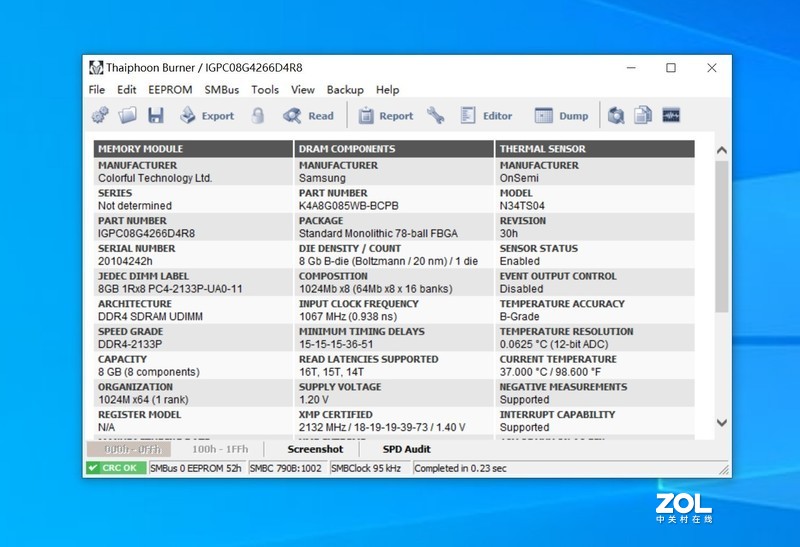Click the Screenshot button
This screenshot has width=800, height=547.
[x=315, y=450]
